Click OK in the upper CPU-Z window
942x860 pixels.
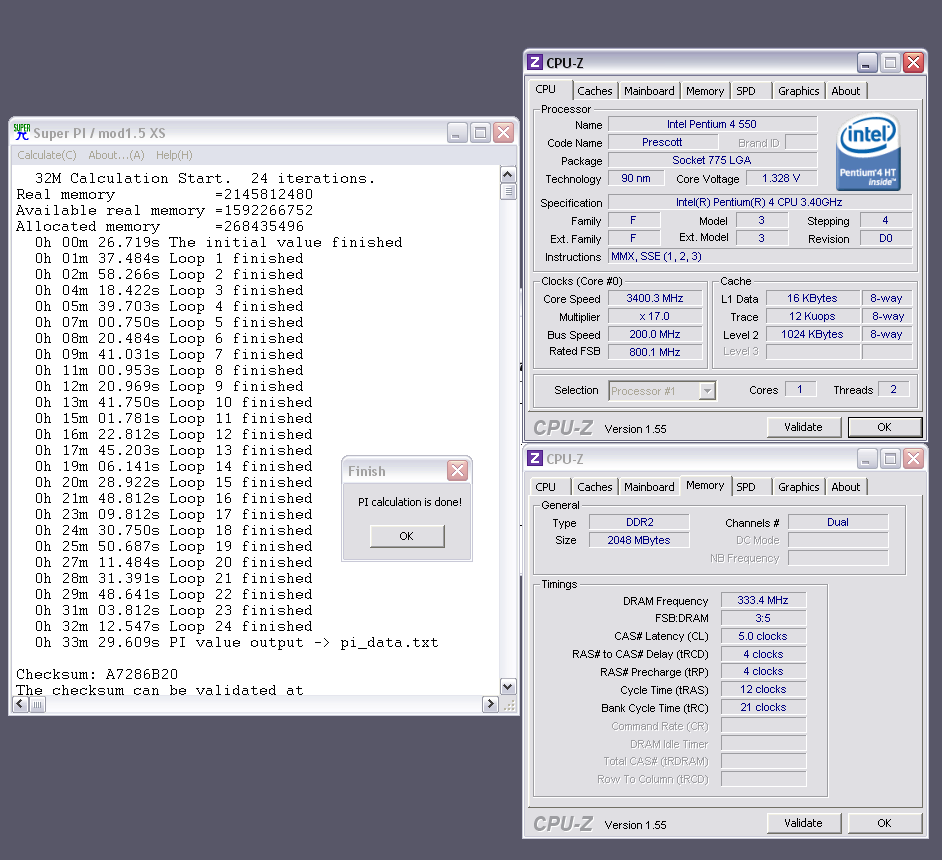tap(884, 427)
